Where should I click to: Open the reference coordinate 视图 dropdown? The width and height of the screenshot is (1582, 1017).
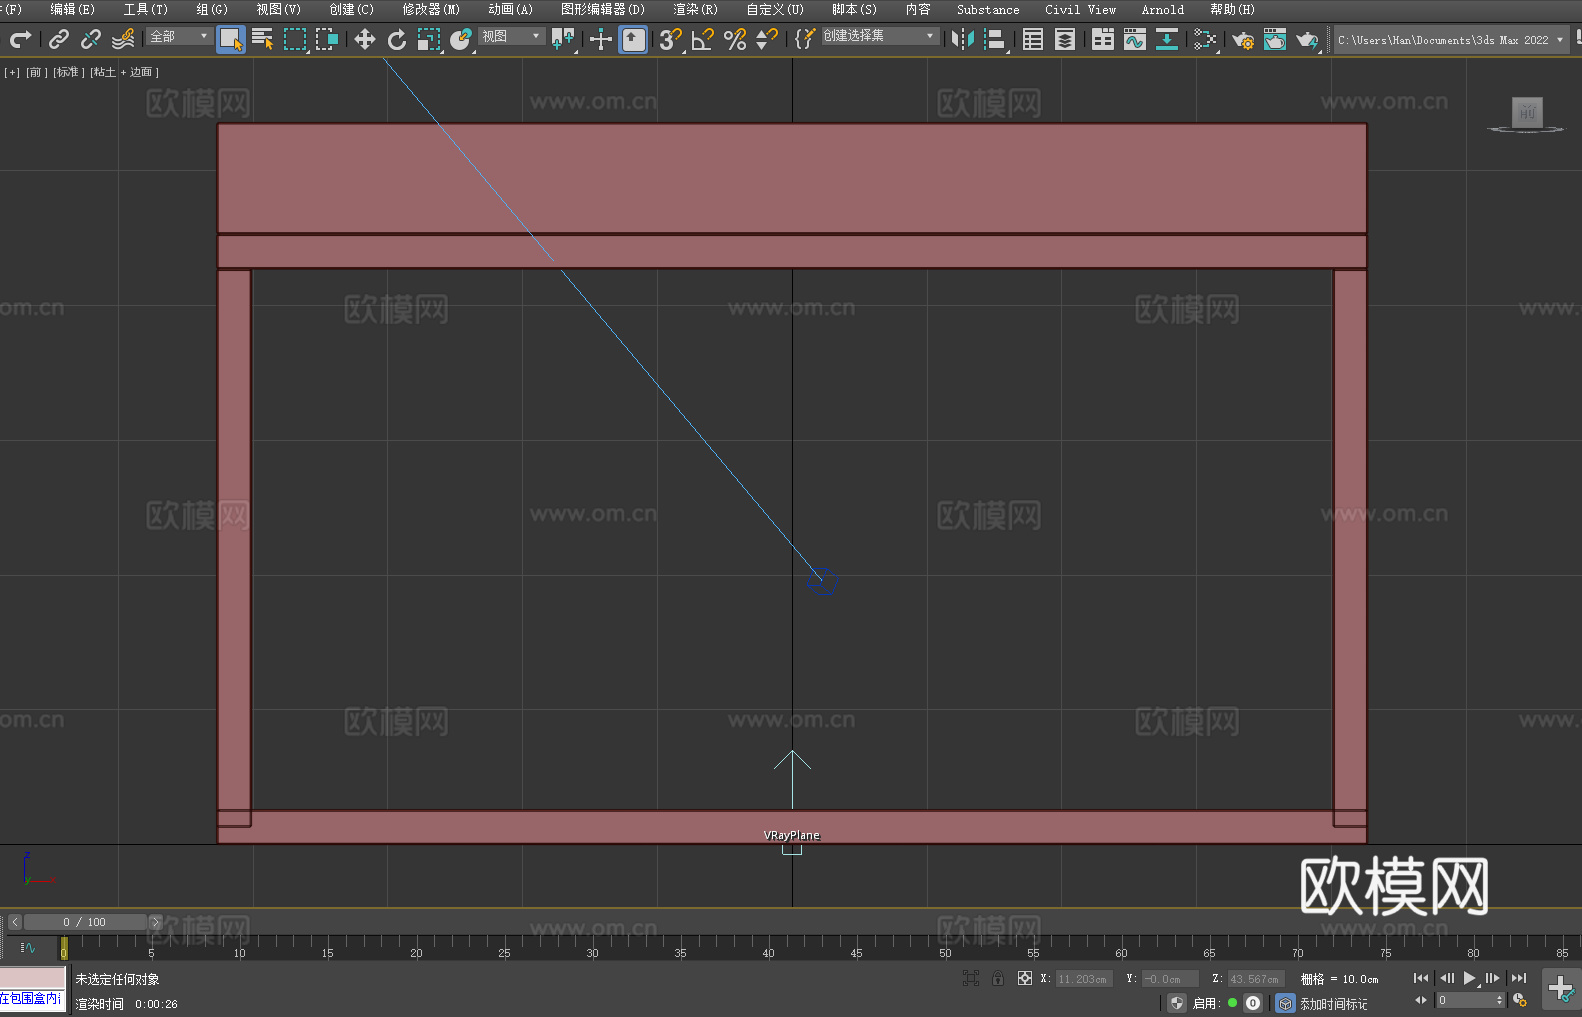[x=511, y=36]
